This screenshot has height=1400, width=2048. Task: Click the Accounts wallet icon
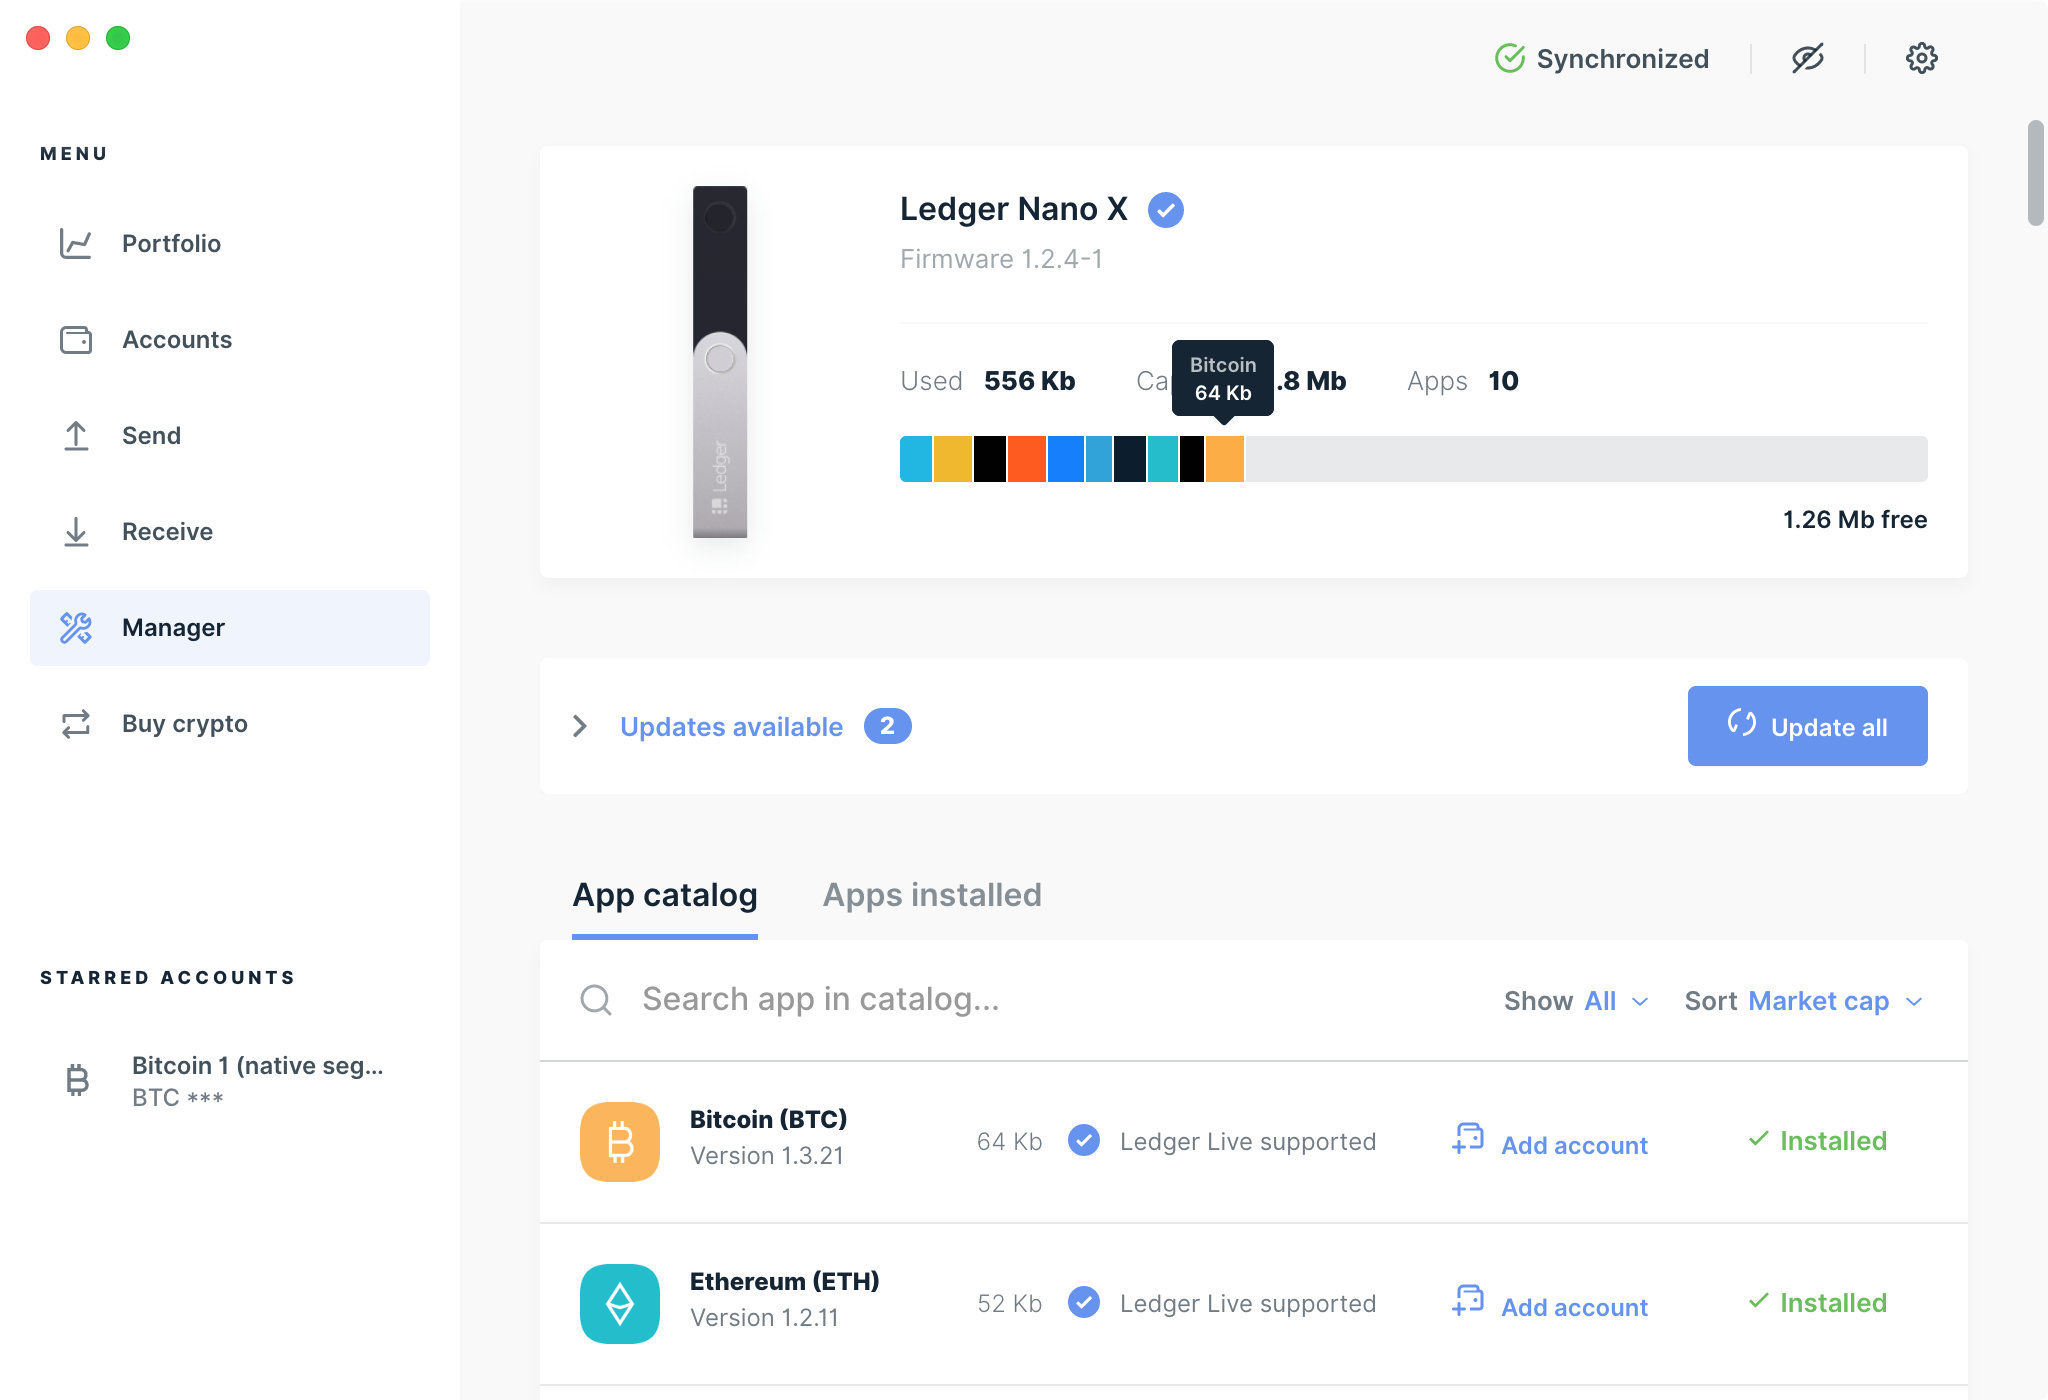click(76, 340)
